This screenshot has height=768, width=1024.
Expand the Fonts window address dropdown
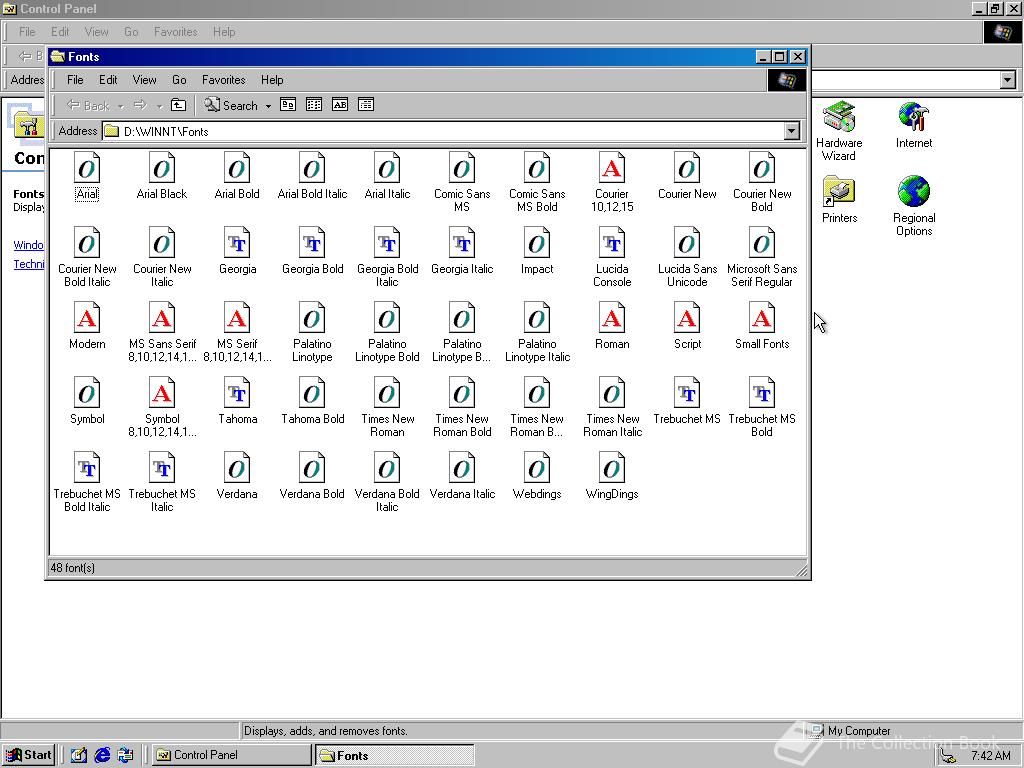pos(792,131)
